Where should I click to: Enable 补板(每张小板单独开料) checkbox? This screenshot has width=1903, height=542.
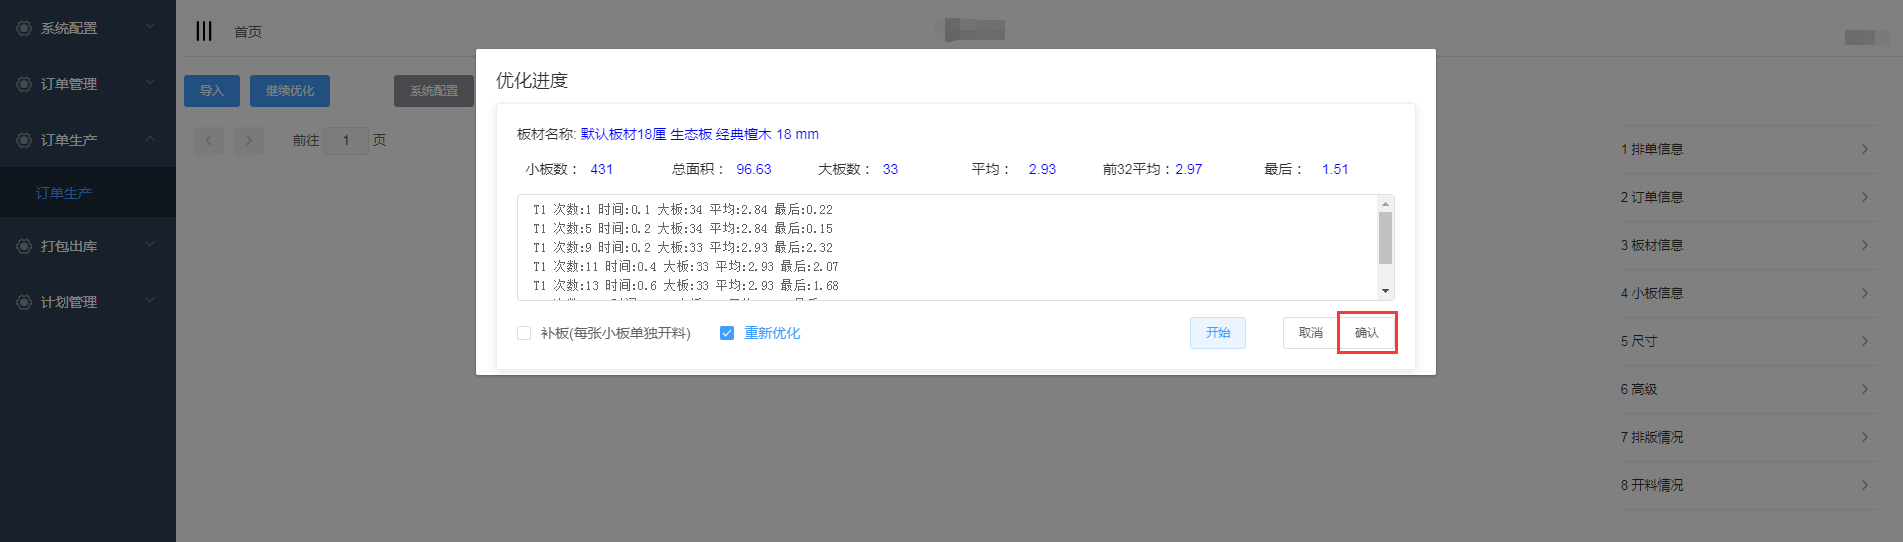[524, 333]
